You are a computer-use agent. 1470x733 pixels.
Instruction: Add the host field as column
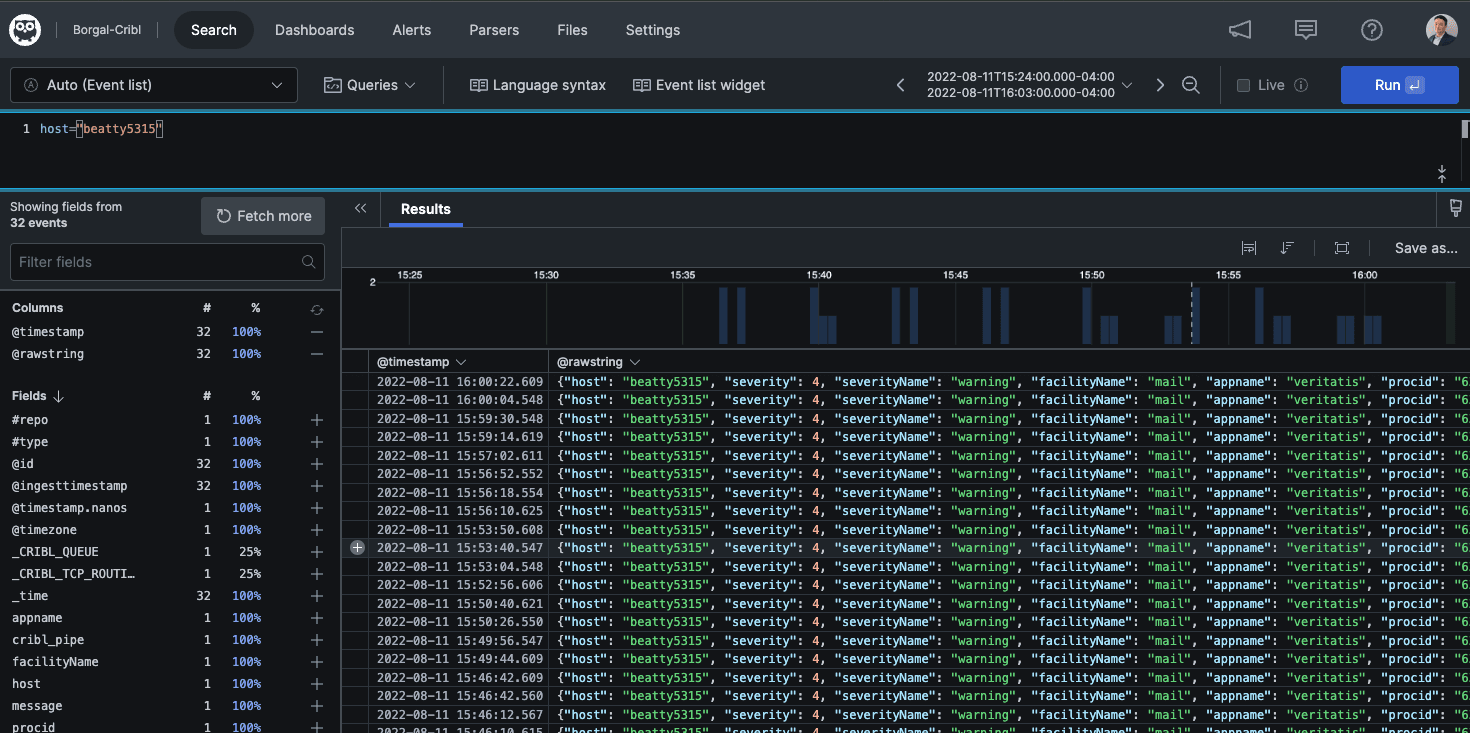(316, 684)
